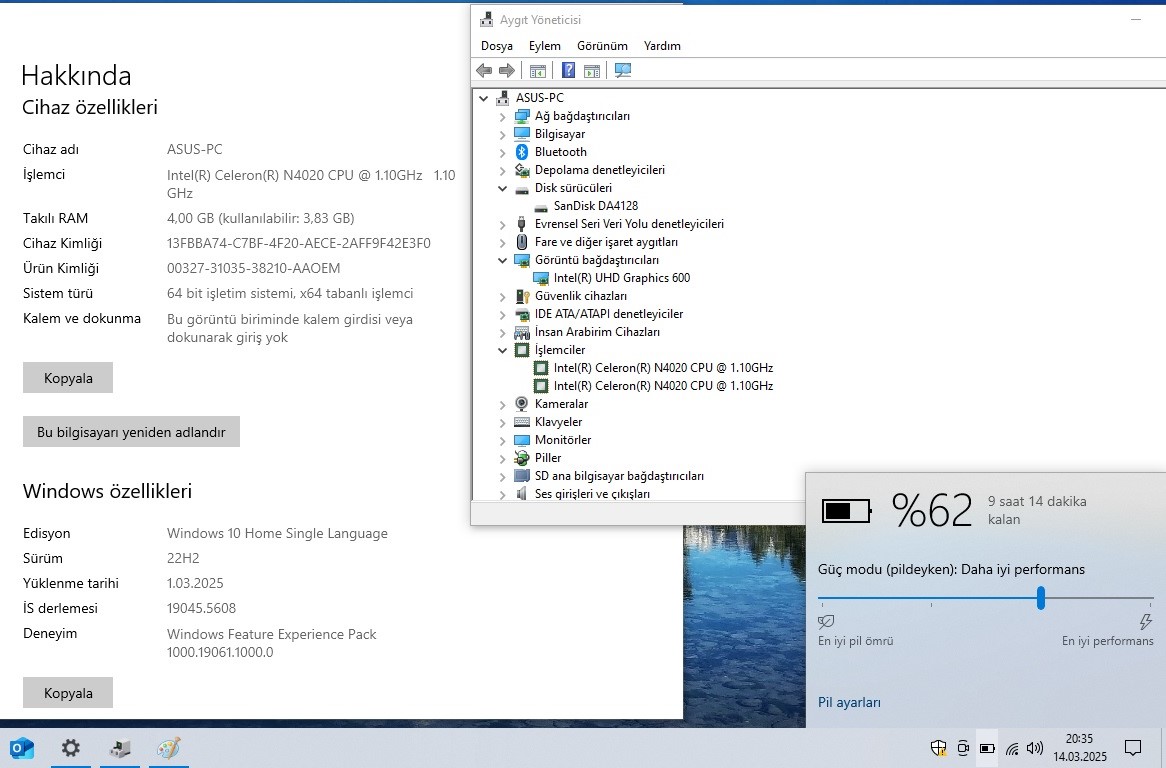This screenshot has width=1166, height=768.
Task: Open the Yardım menu
Action: (x=662, y=46)
